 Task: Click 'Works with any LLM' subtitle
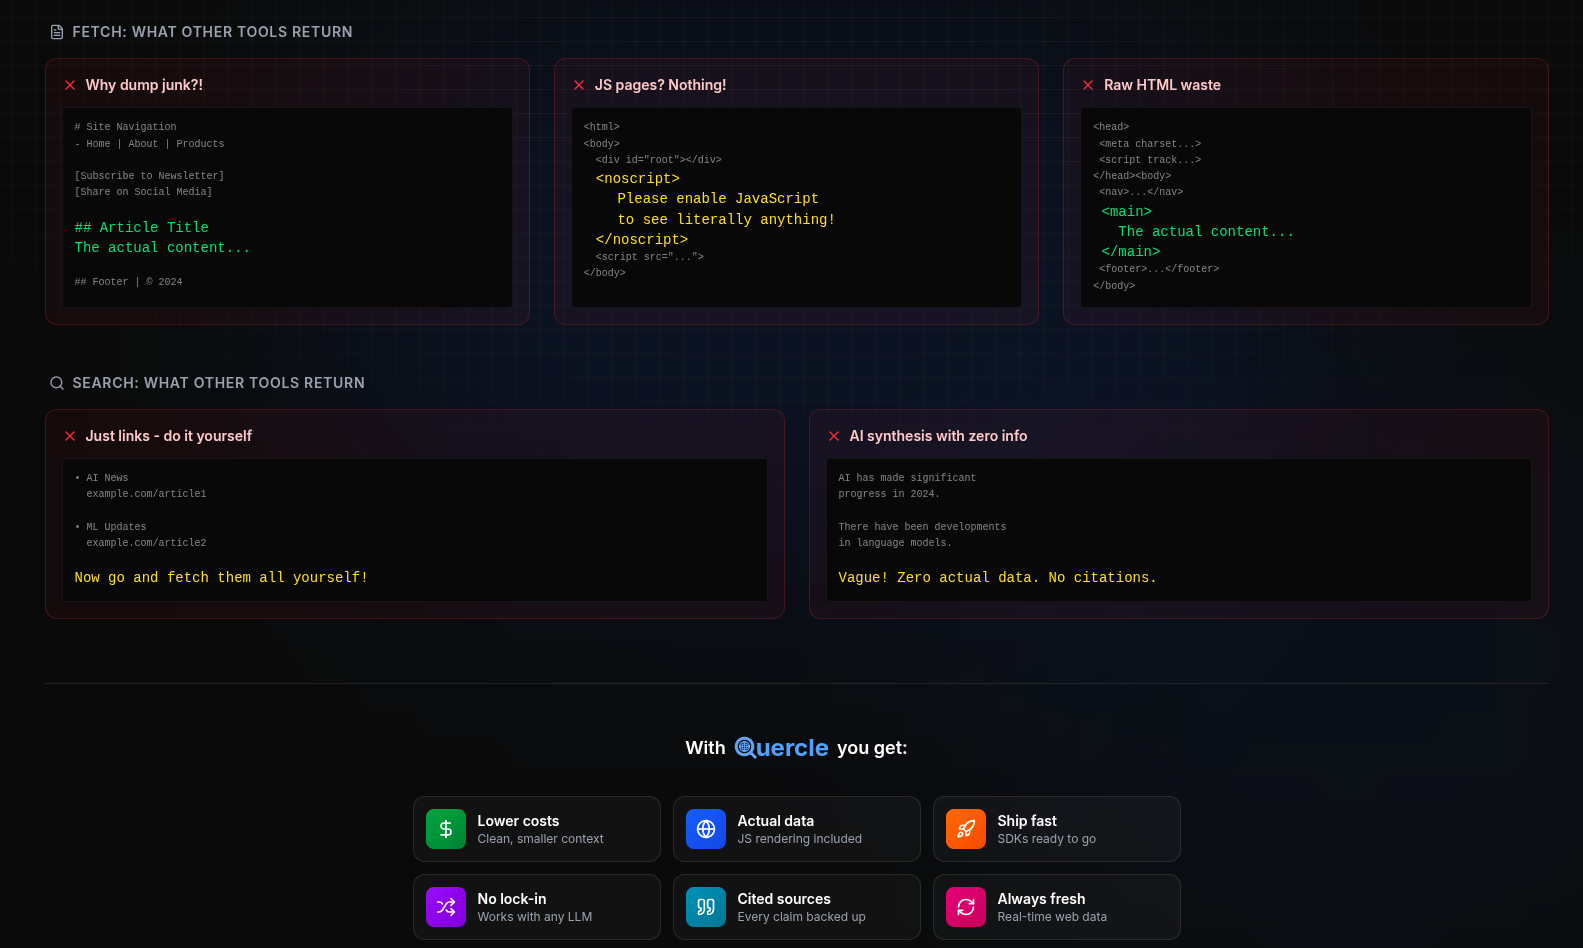[534, 917]
